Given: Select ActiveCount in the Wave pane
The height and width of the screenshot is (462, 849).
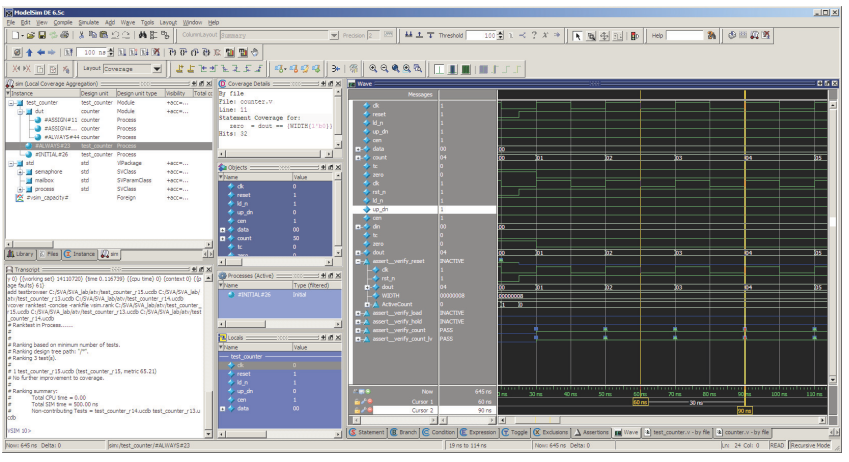Looking at the screenshot, I should [395, 304].
